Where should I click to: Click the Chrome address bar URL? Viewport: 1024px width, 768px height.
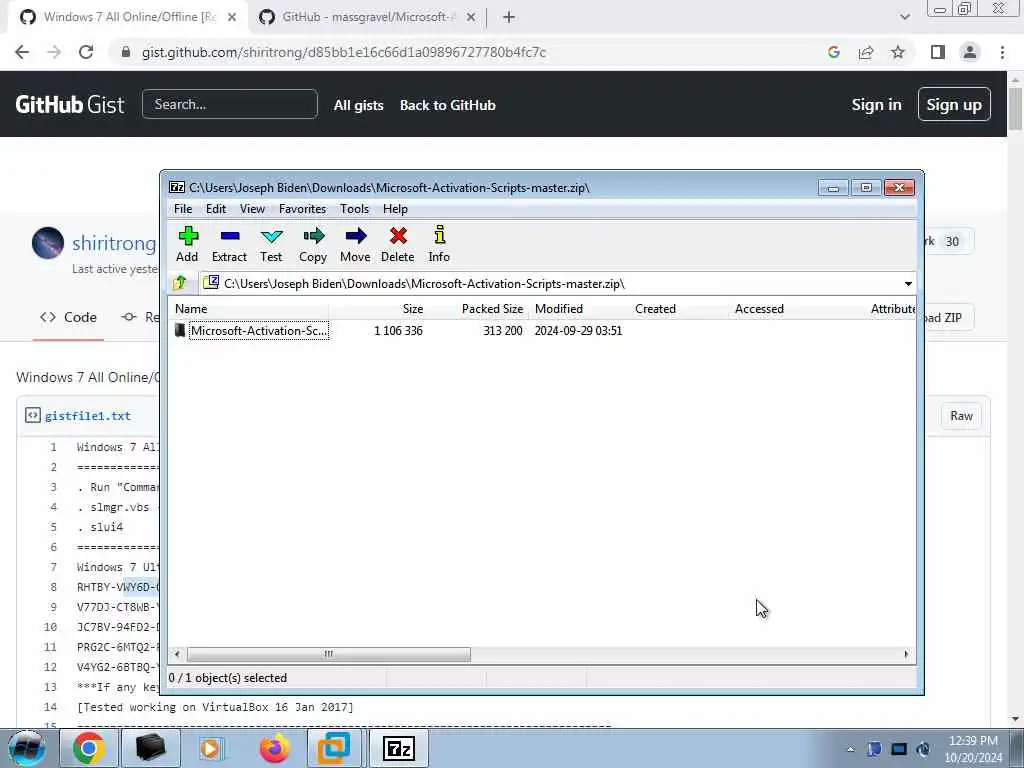(x=344, y=52)
